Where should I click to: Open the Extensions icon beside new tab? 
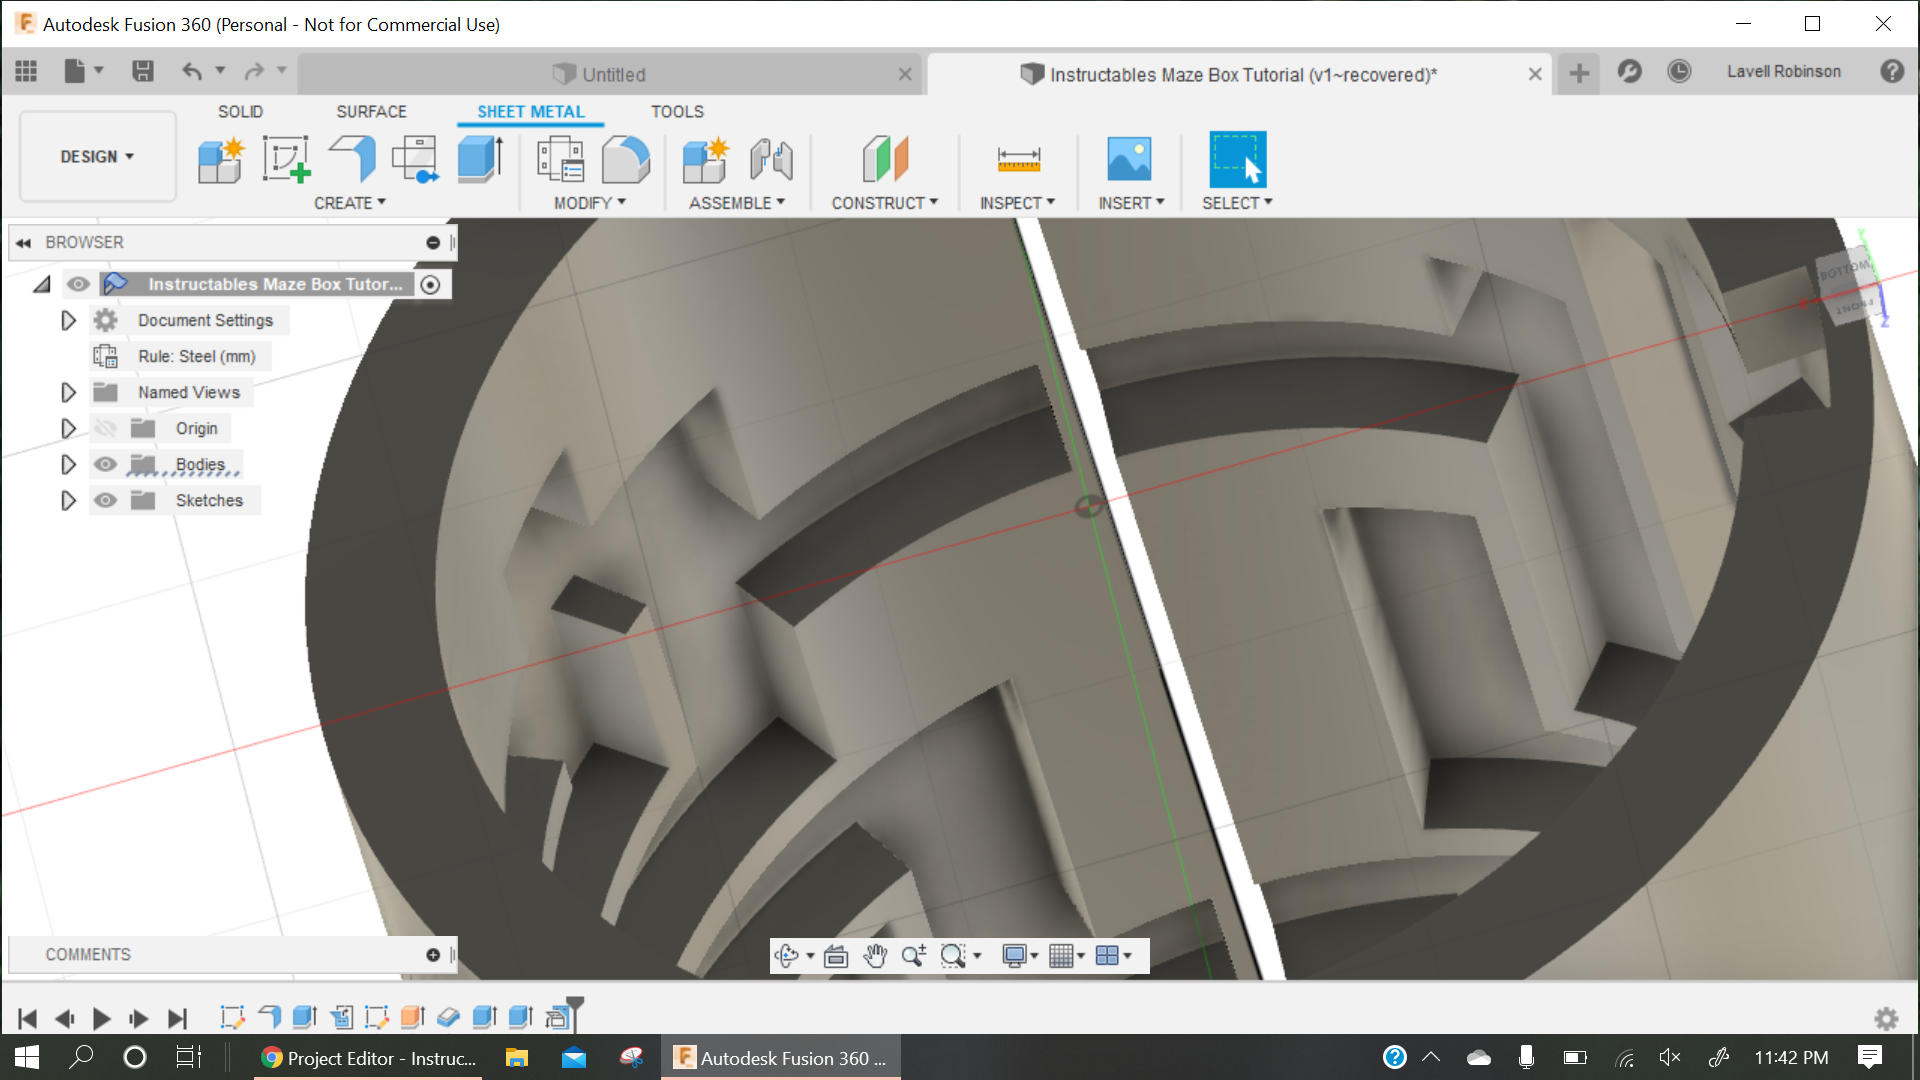point(1630,71)
